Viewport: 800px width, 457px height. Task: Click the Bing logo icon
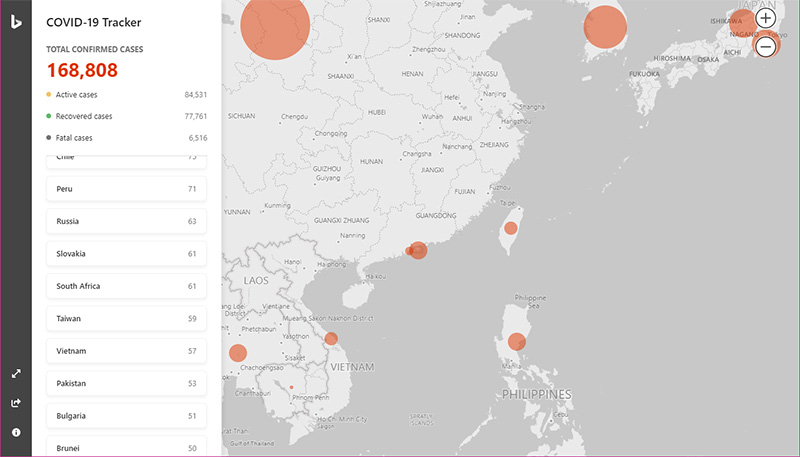pyautogui.click(x=16, y=21)
